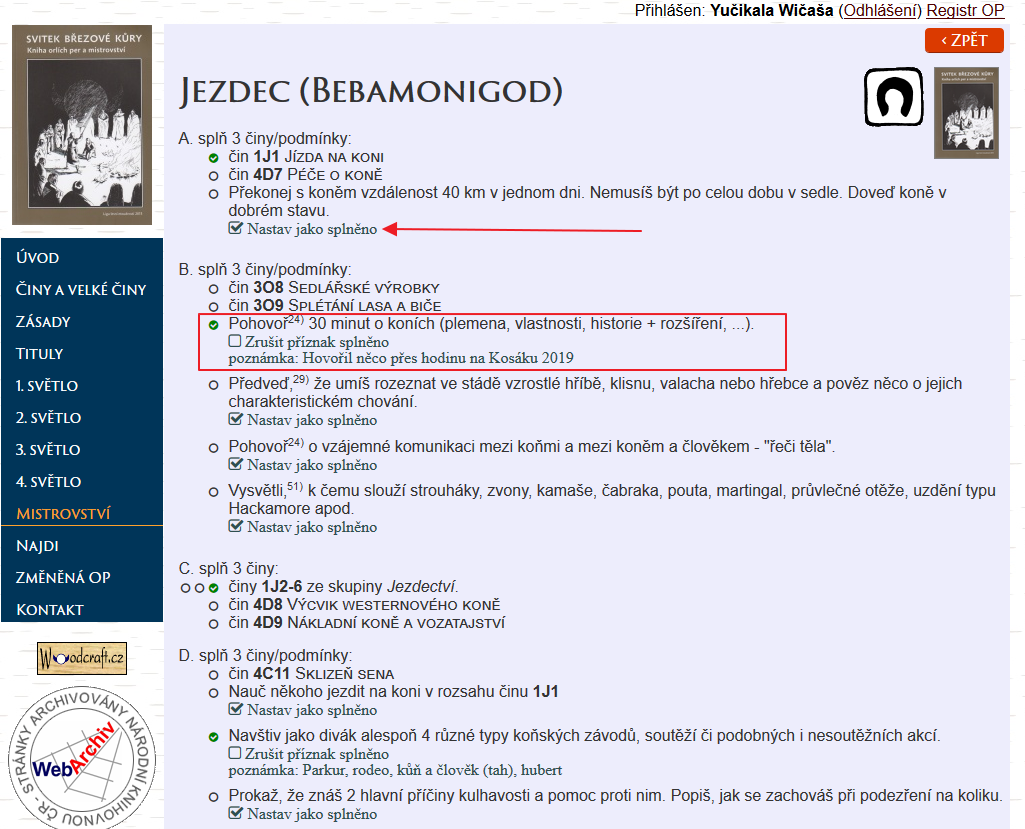
Task: Open Činy a velké činy menu item
Action: coord(82,290)
